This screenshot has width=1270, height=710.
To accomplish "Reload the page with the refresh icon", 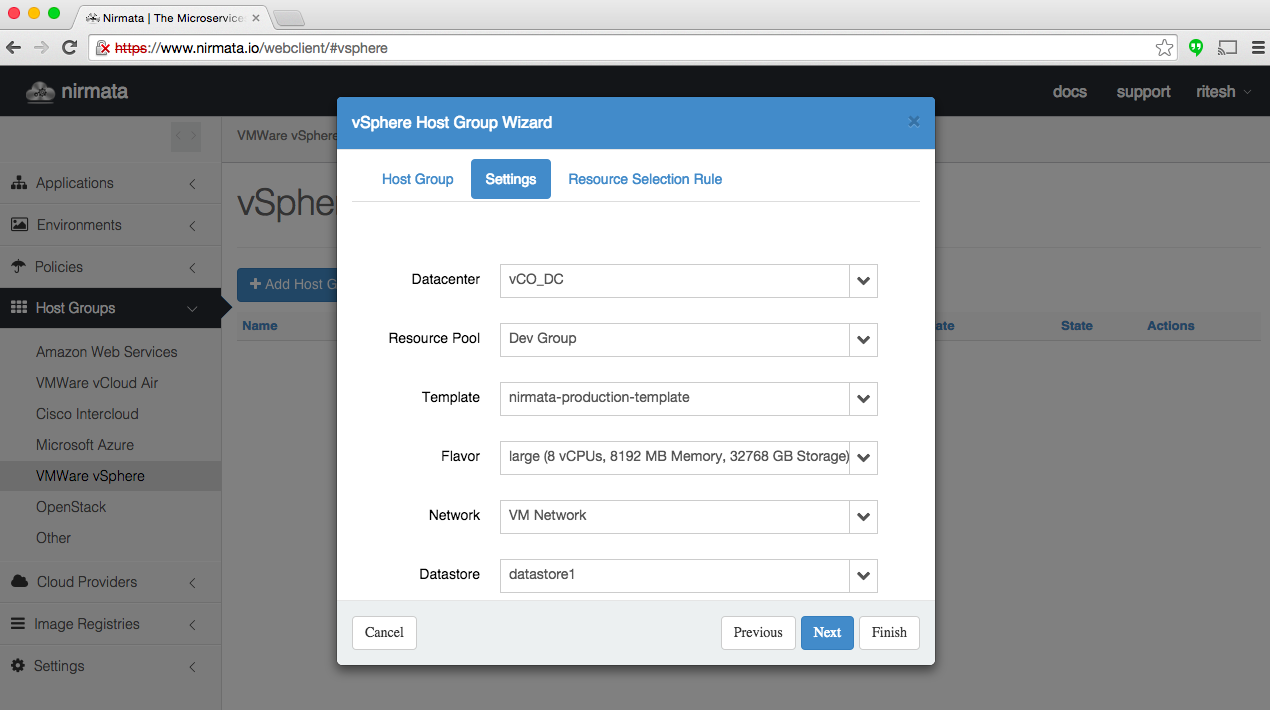I will [70, 47].
